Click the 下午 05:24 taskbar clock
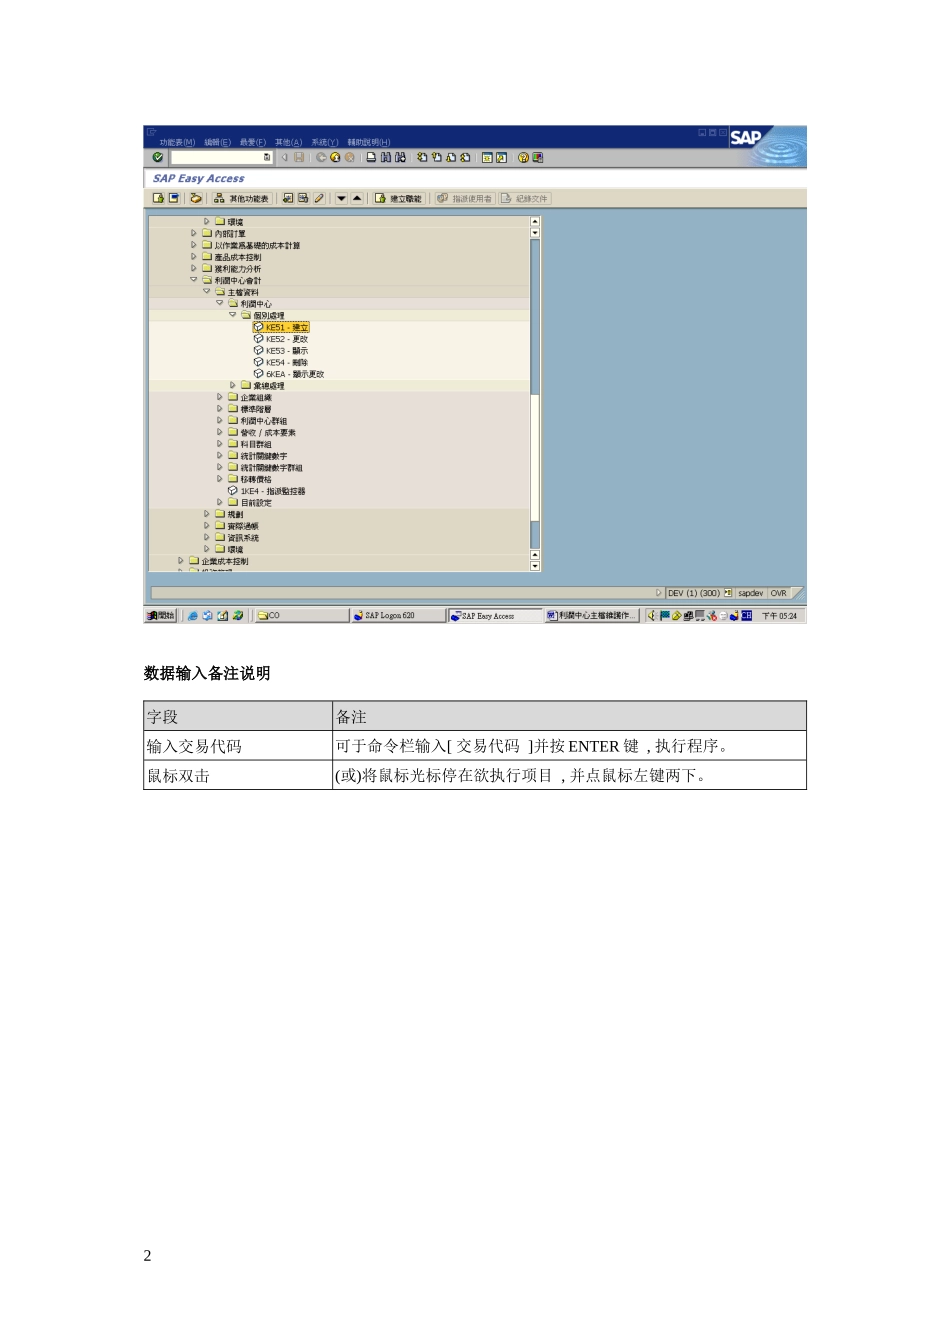The width and height of the screenshot is (950, 1344). (x=779, y=616)
